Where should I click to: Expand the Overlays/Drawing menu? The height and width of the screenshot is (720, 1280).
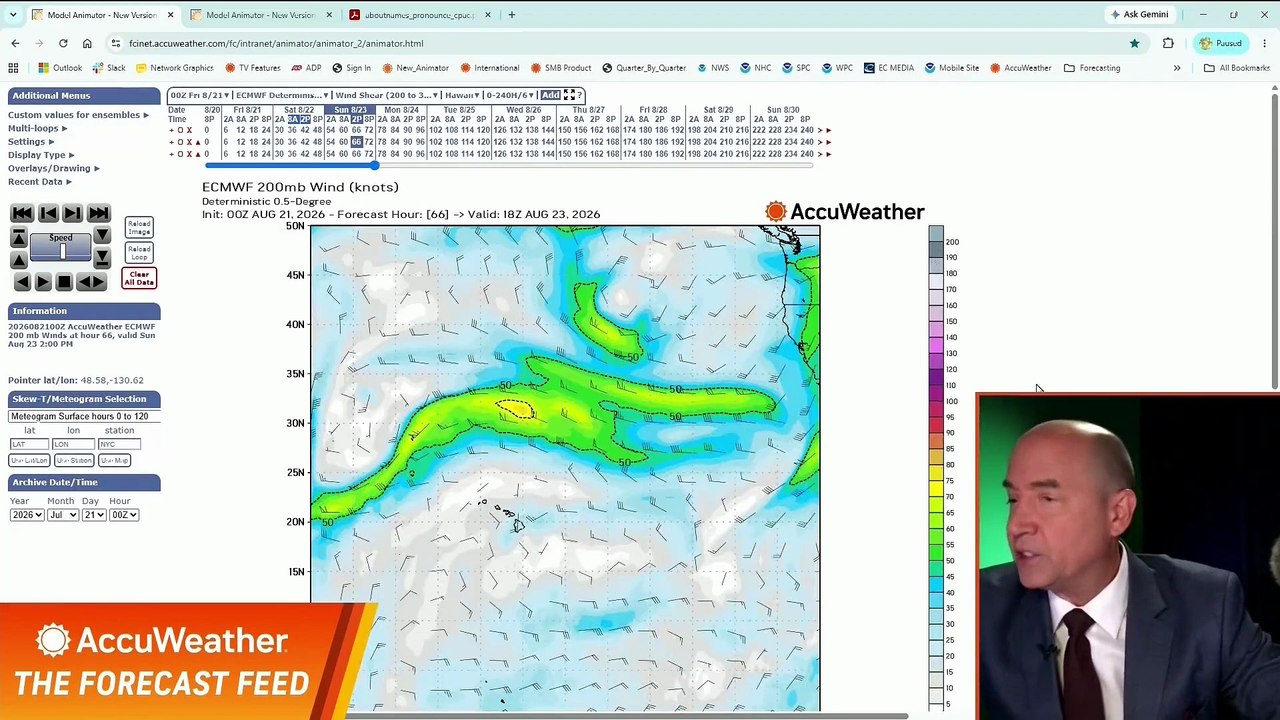click(x=53, y=168)
